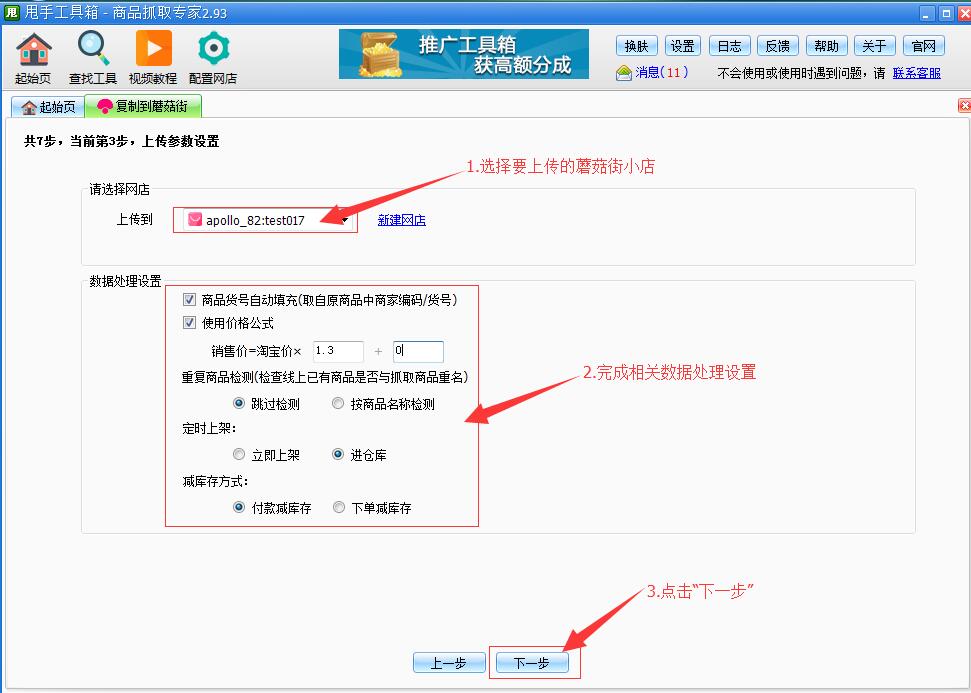The width and height of the screenshot is (971, 693).
Task: Select 付款减库存 radio button
Action: [x=239, y=508]
